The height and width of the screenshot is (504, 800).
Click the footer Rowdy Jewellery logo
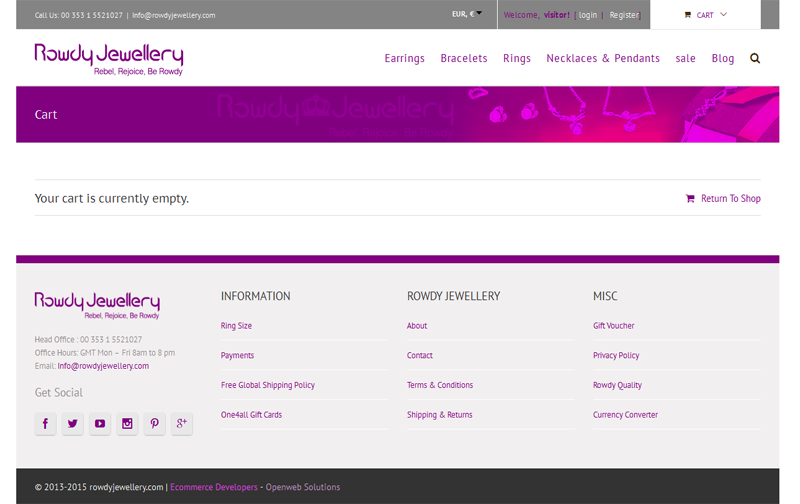click(97, 304)
